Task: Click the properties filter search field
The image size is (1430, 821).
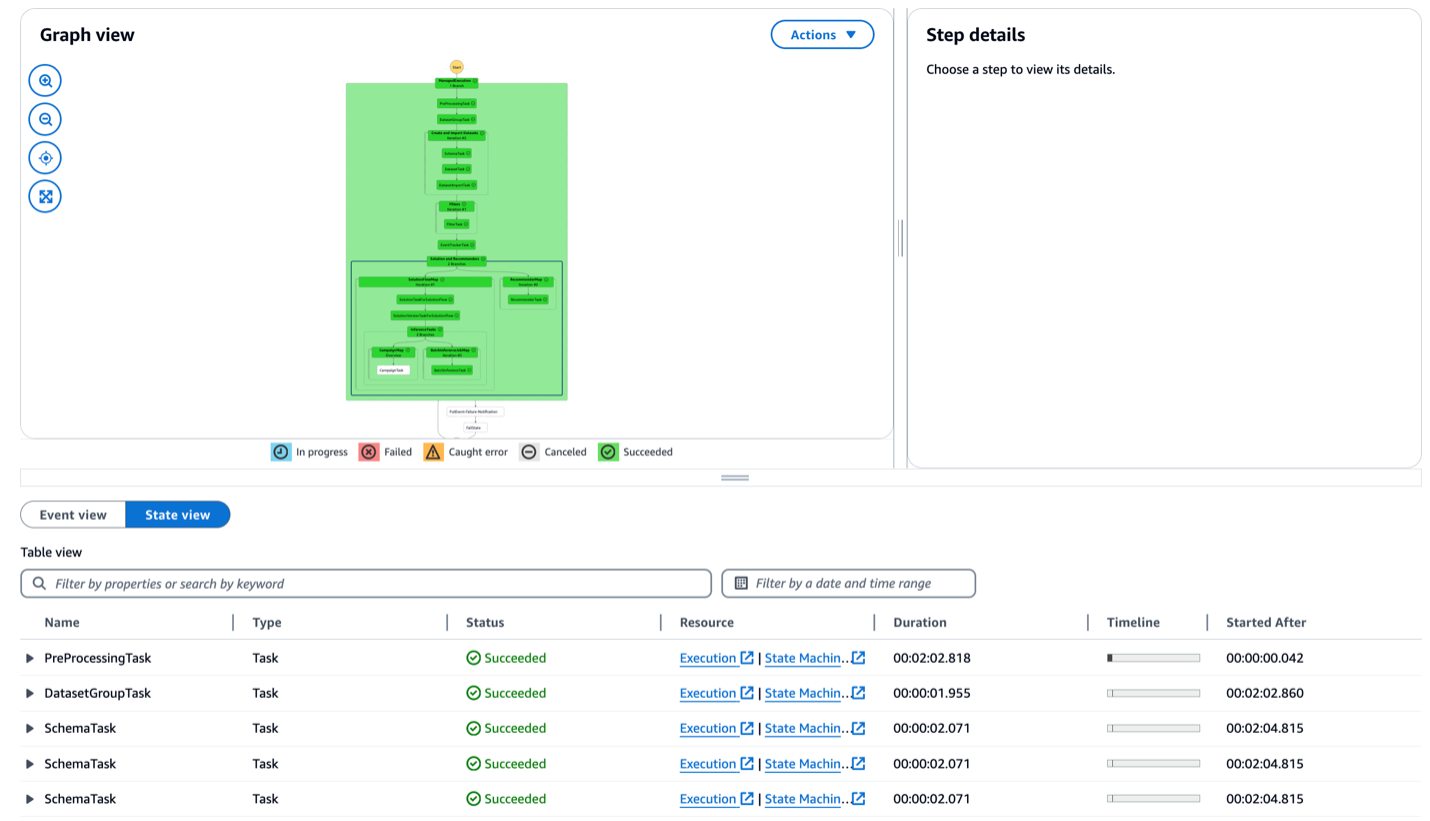Action: tap(366, 583)
